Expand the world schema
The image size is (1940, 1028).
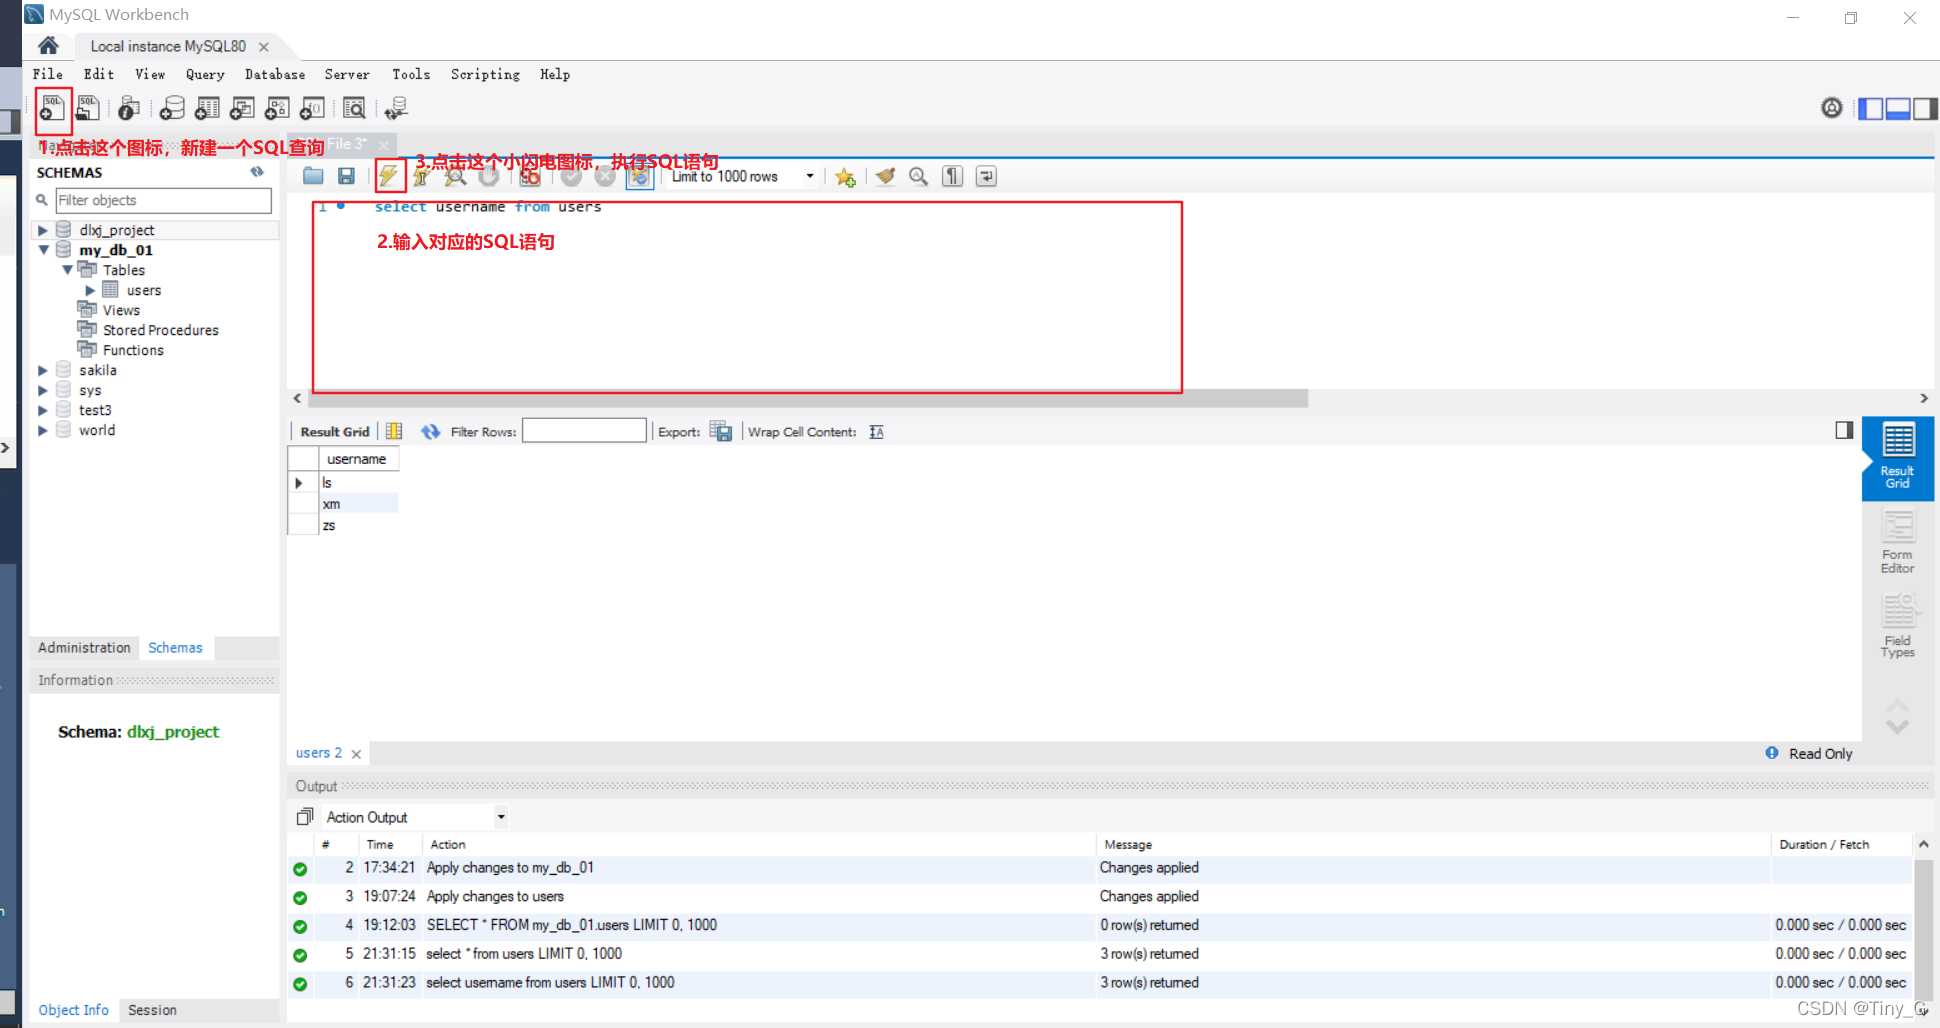(x=43, y=430)
